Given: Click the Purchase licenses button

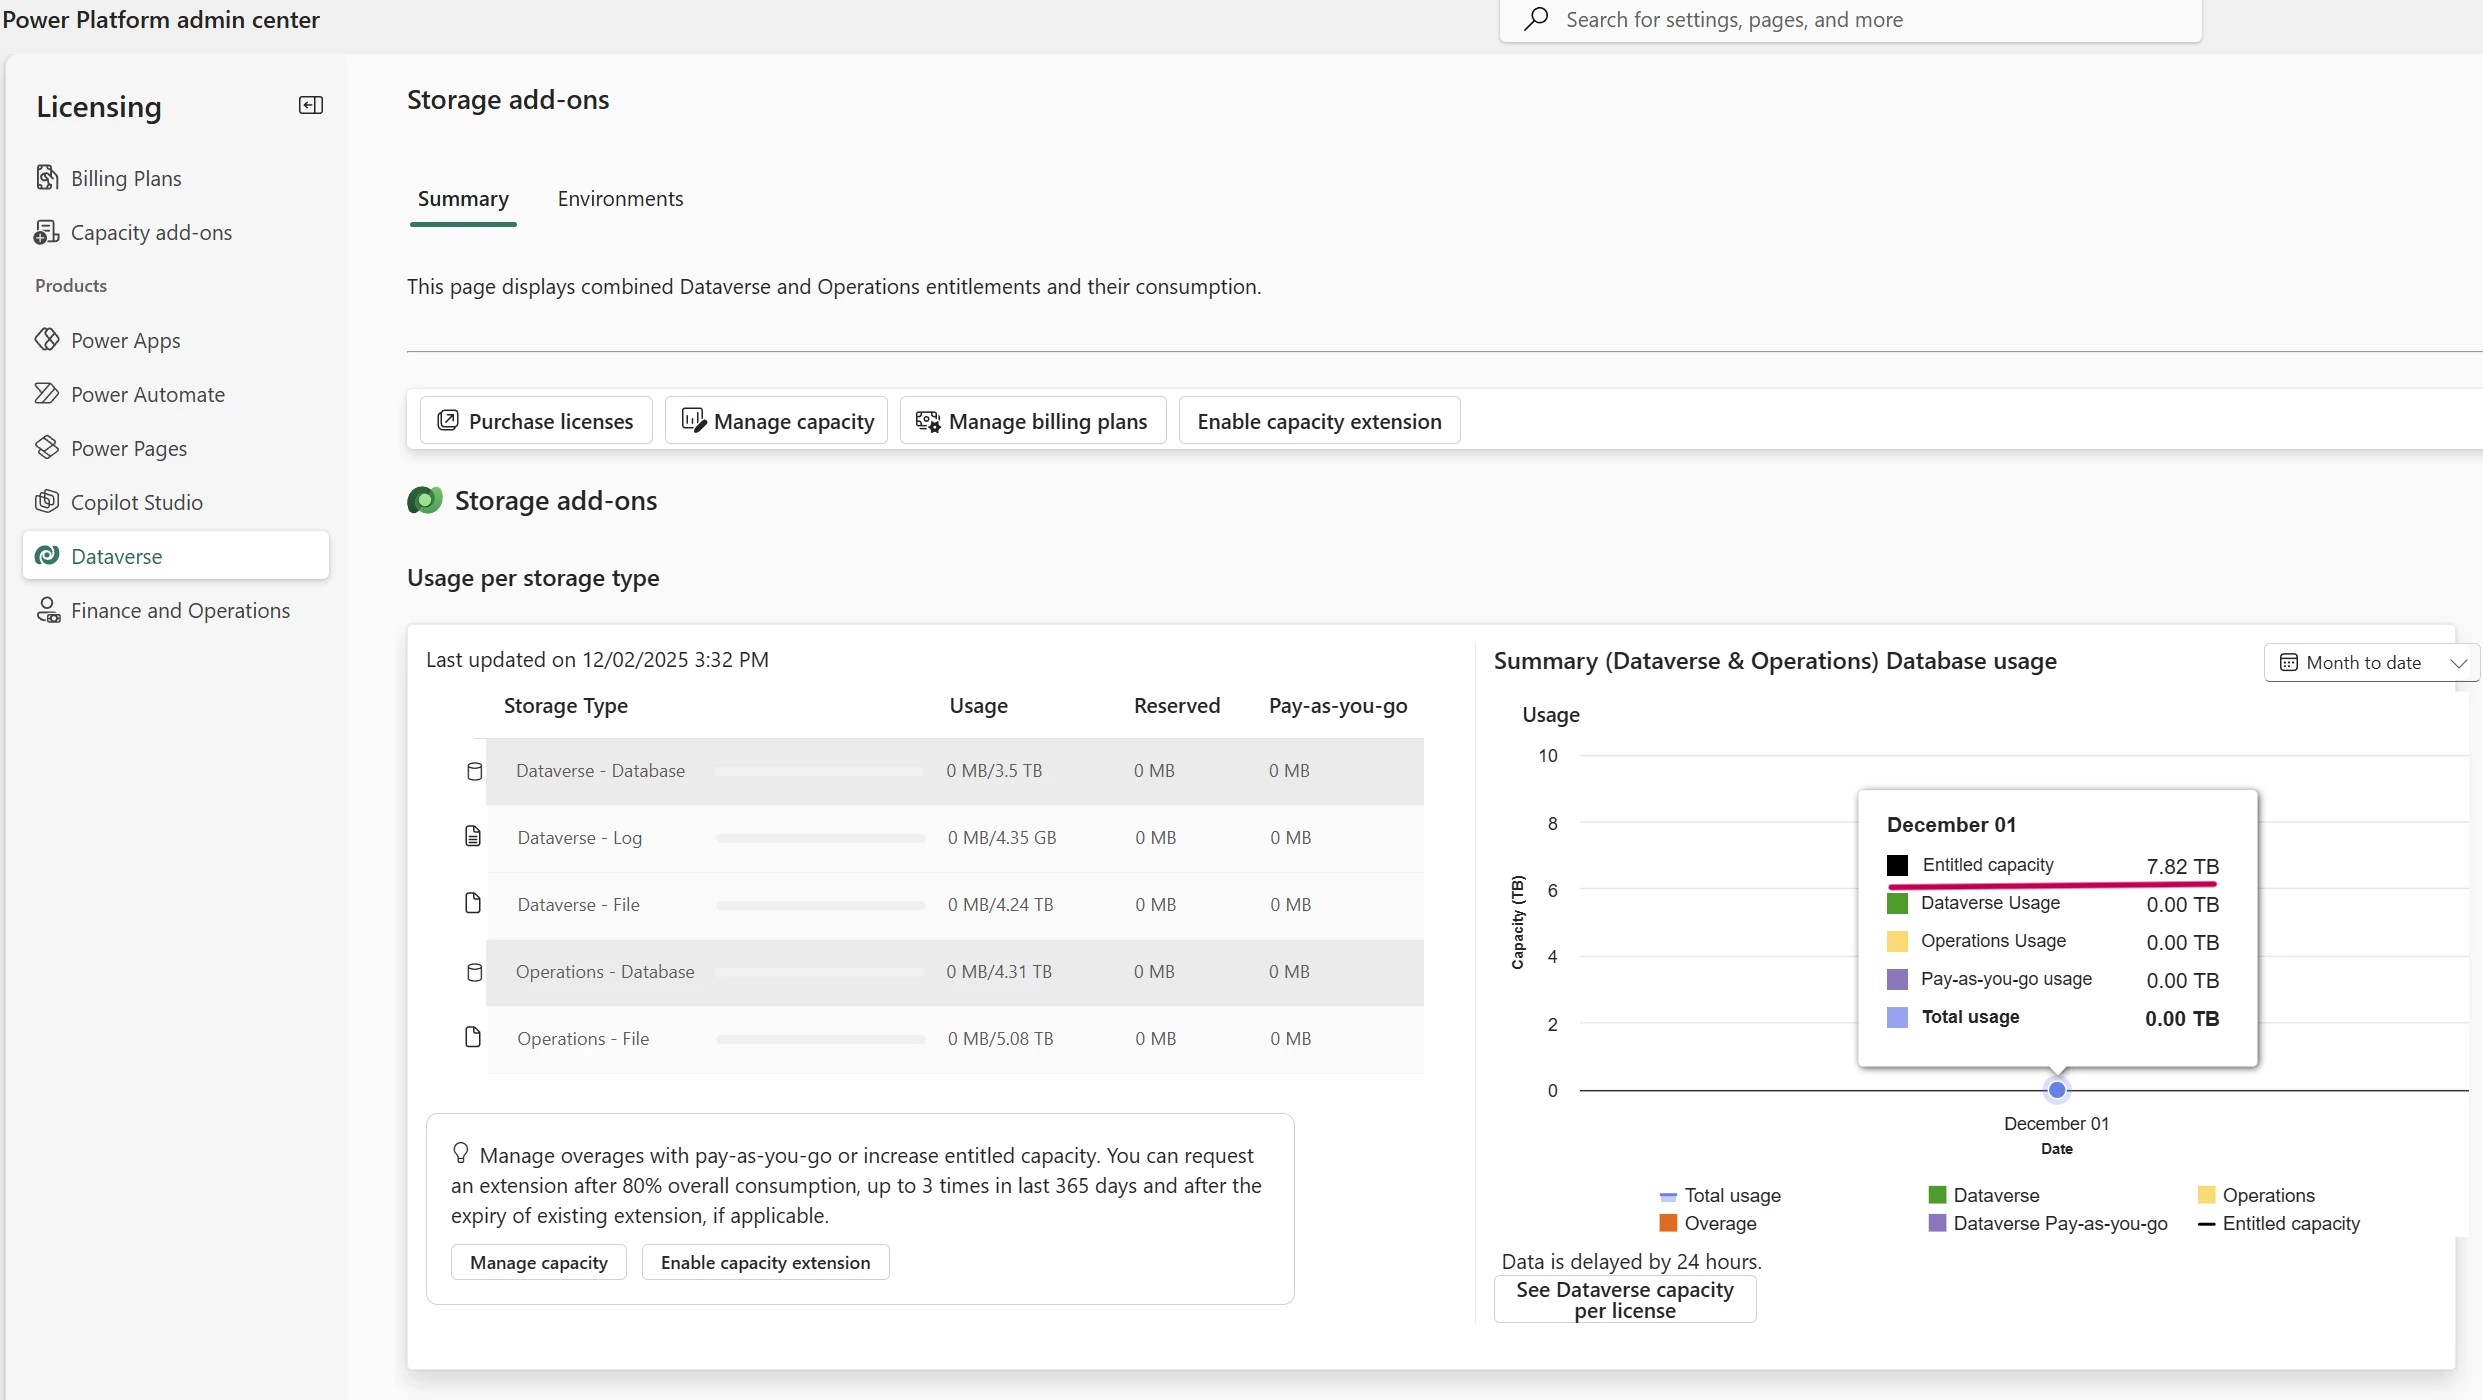Looking at the screenshot, I should [535, 420].
